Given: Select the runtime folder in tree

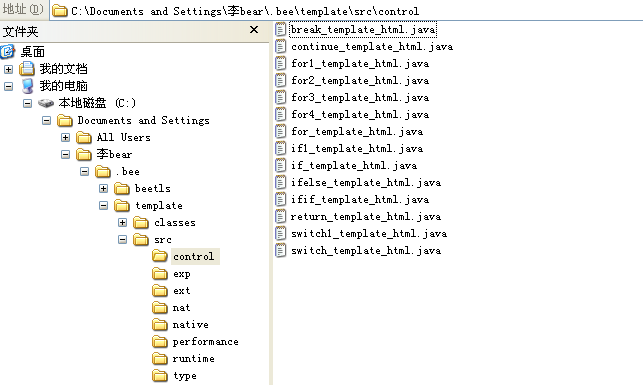Looking at the screenshot, I should pos(194,359).
